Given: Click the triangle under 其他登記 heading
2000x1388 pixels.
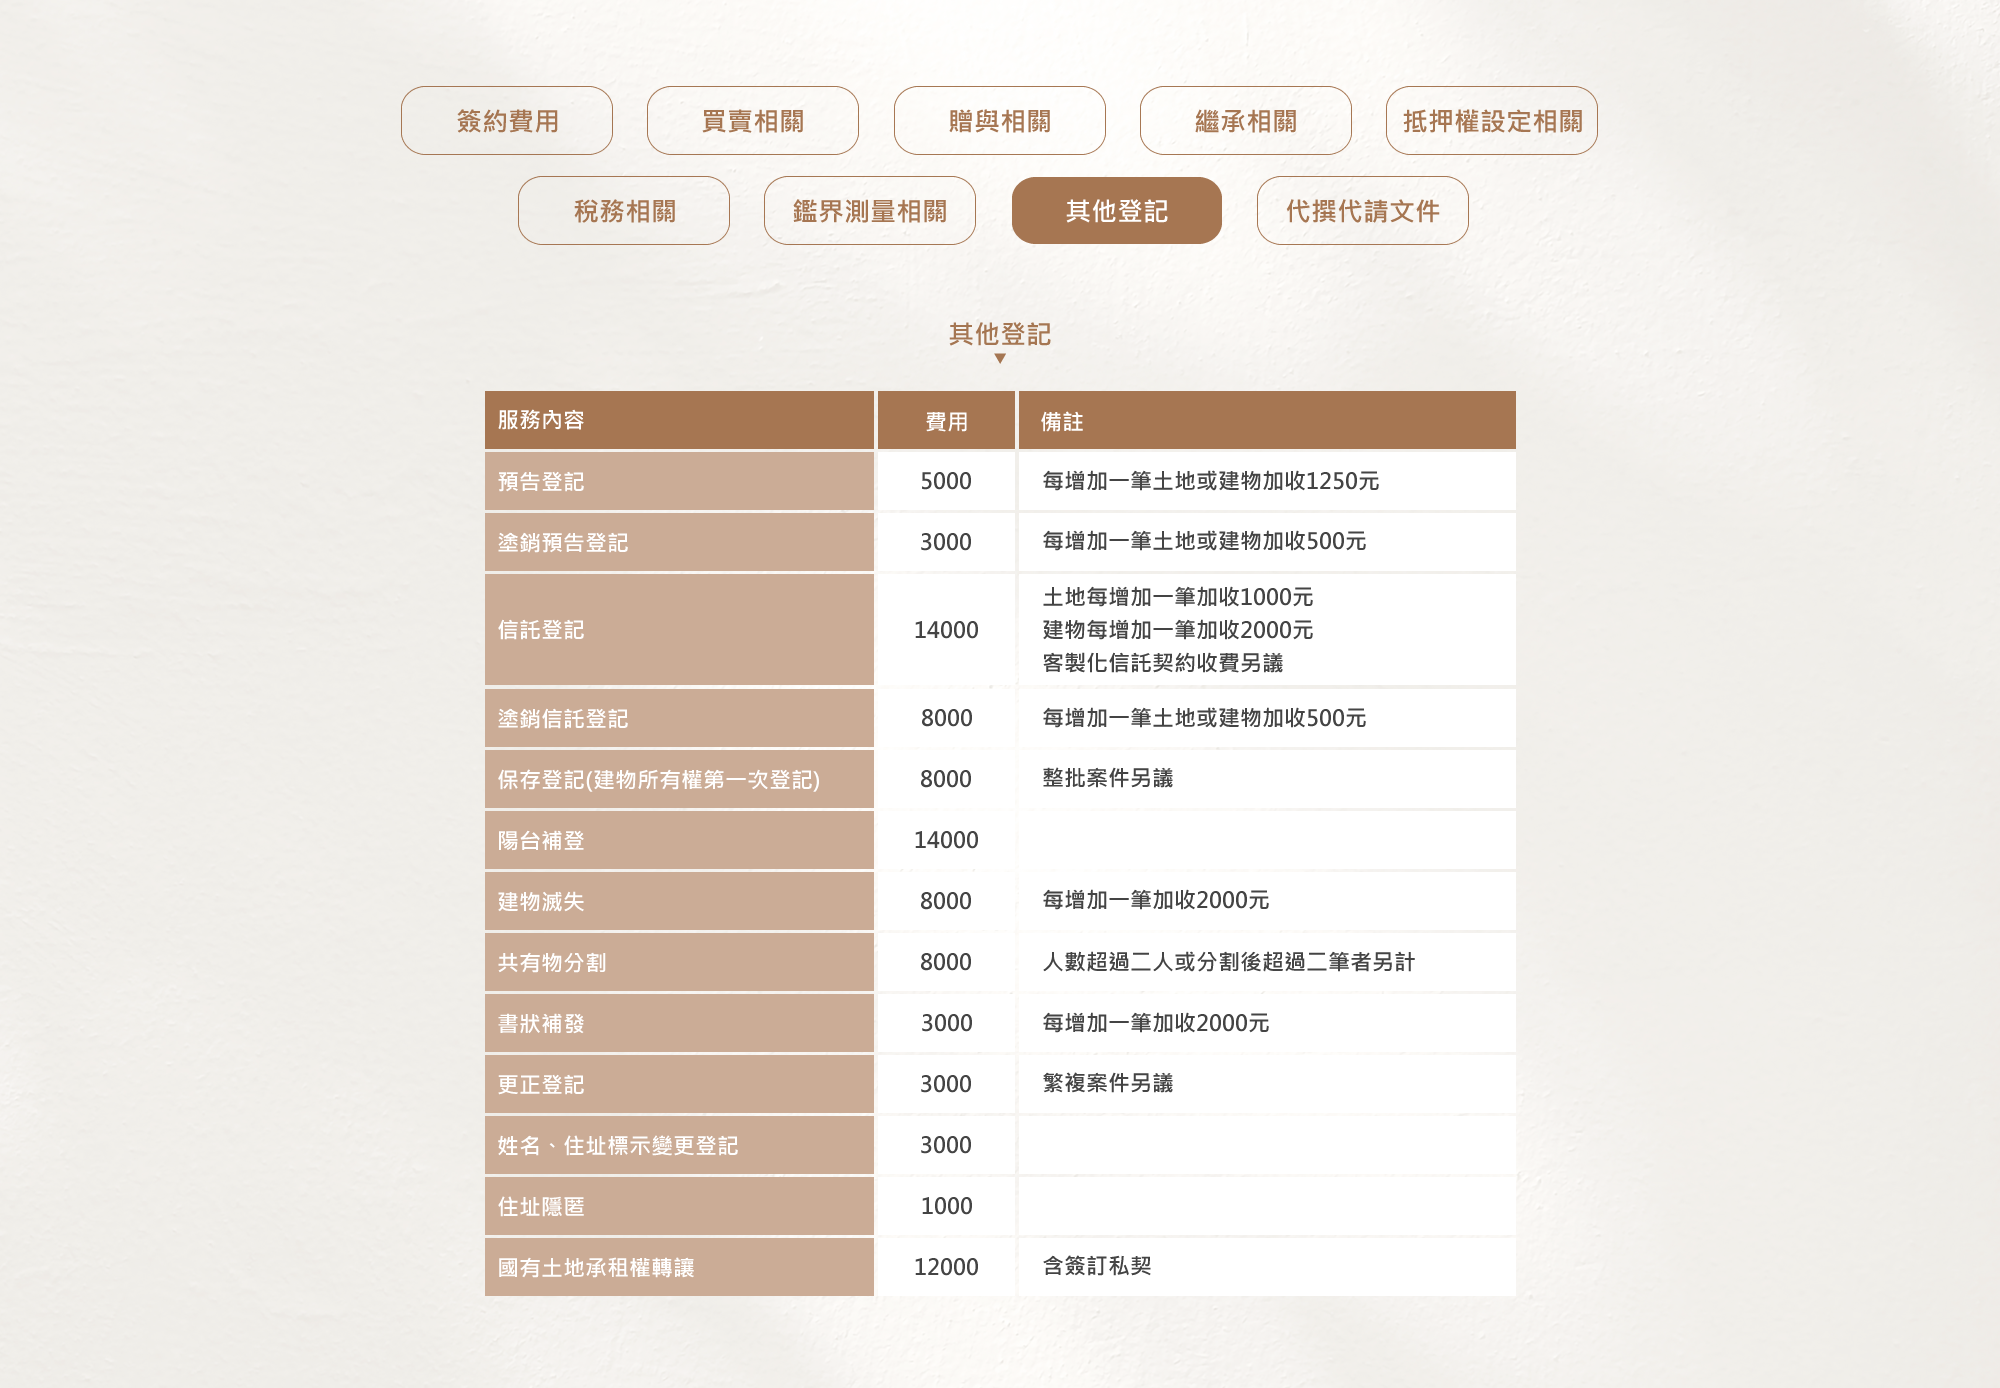Looking at the screenshot, I should pyautogui.click(x=999, y=359).
